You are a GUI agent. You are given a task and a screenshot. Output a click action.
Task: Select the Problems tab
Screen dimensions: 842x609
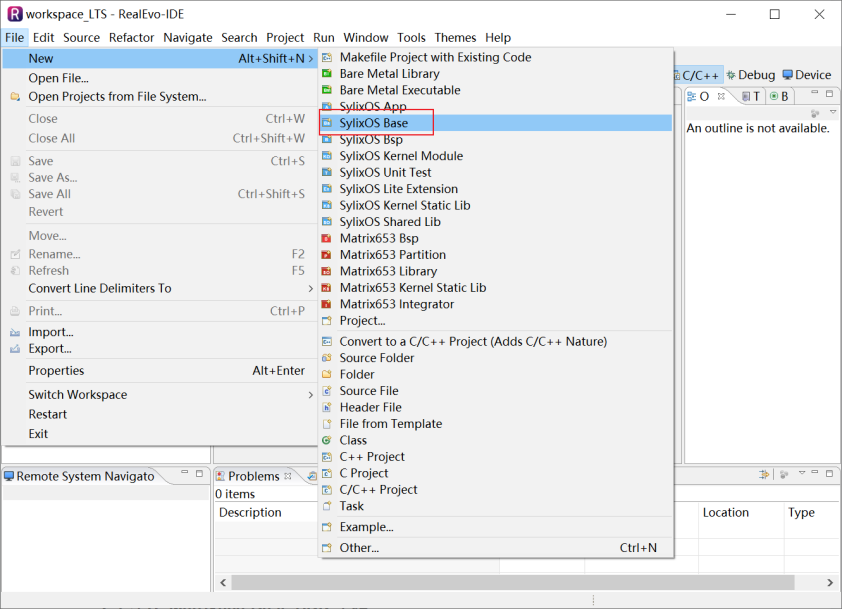(x=253, y=476)
